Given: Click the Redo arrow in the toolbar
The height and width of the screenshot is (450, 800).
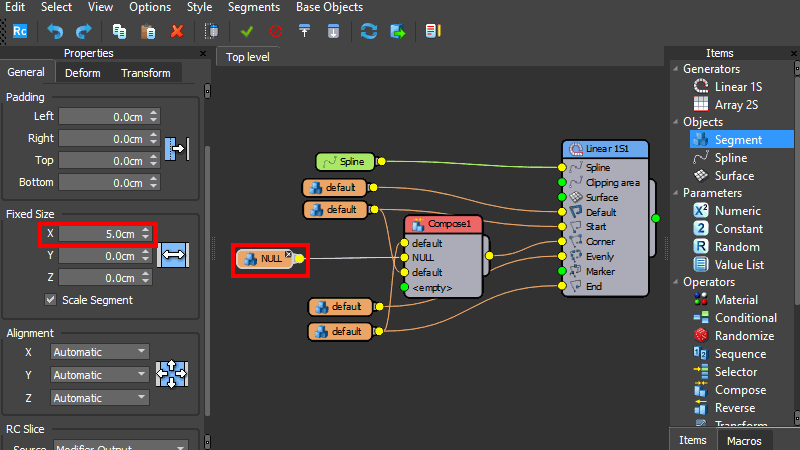Looking at the screenshot, I should pyautogui.click(x=82, y=31).
